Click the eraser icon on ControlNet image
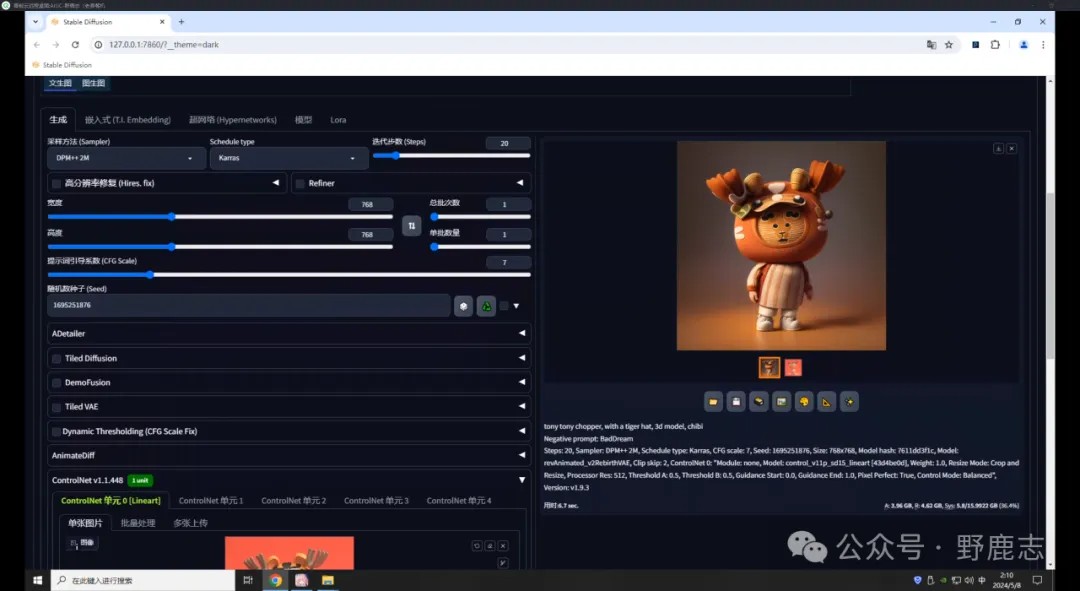Image resolution: width=1080 pixels, height=591 pixels. (x=490, y=546)
